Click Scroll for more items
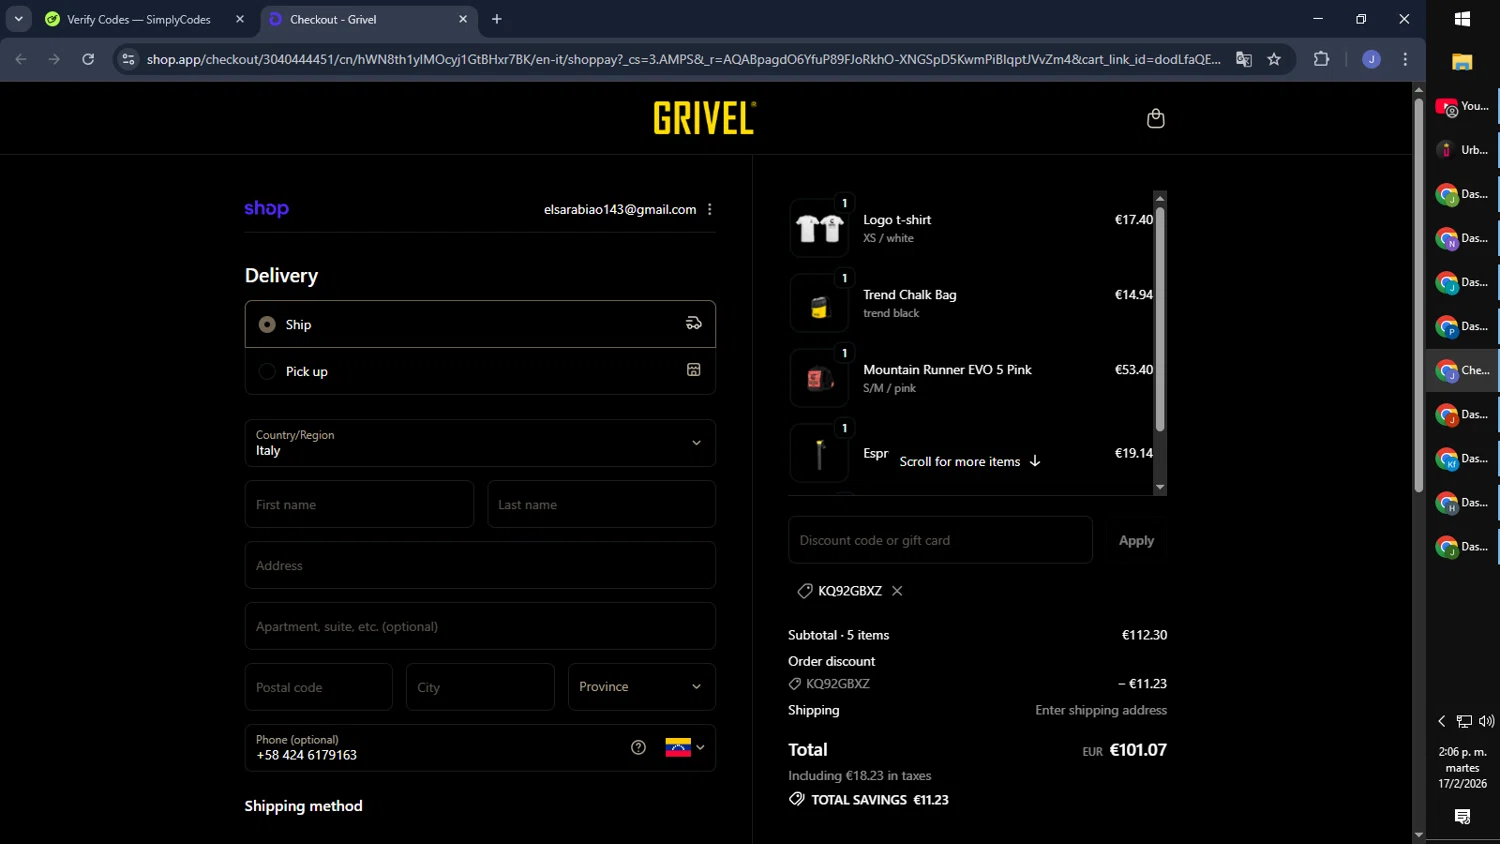 [x=970, y=461]
